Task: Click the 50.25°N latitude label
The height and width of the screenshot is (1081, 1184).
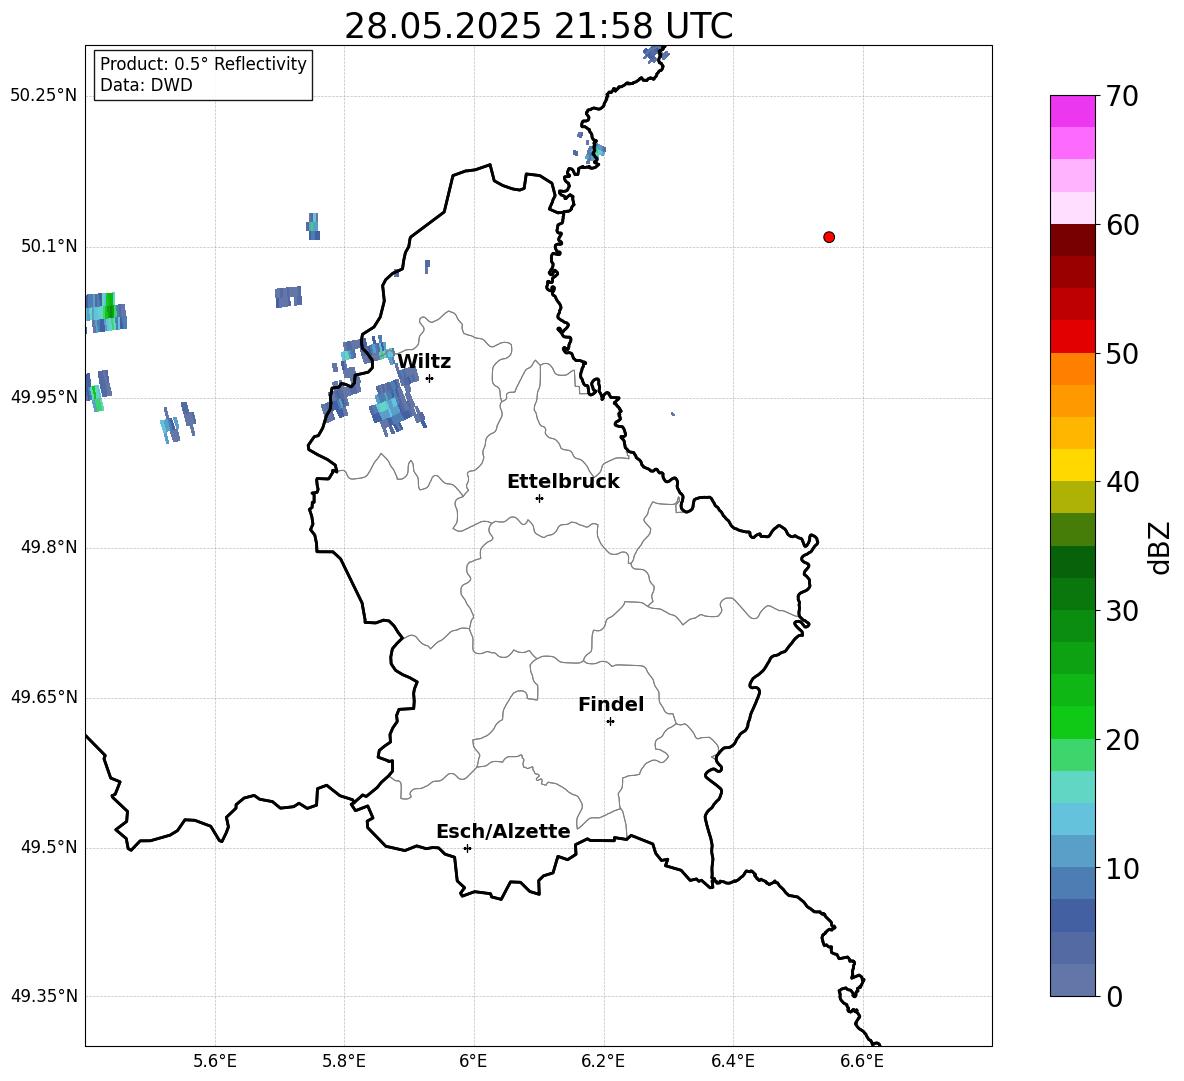Action: pyautogui.click(x=43, y=96)
